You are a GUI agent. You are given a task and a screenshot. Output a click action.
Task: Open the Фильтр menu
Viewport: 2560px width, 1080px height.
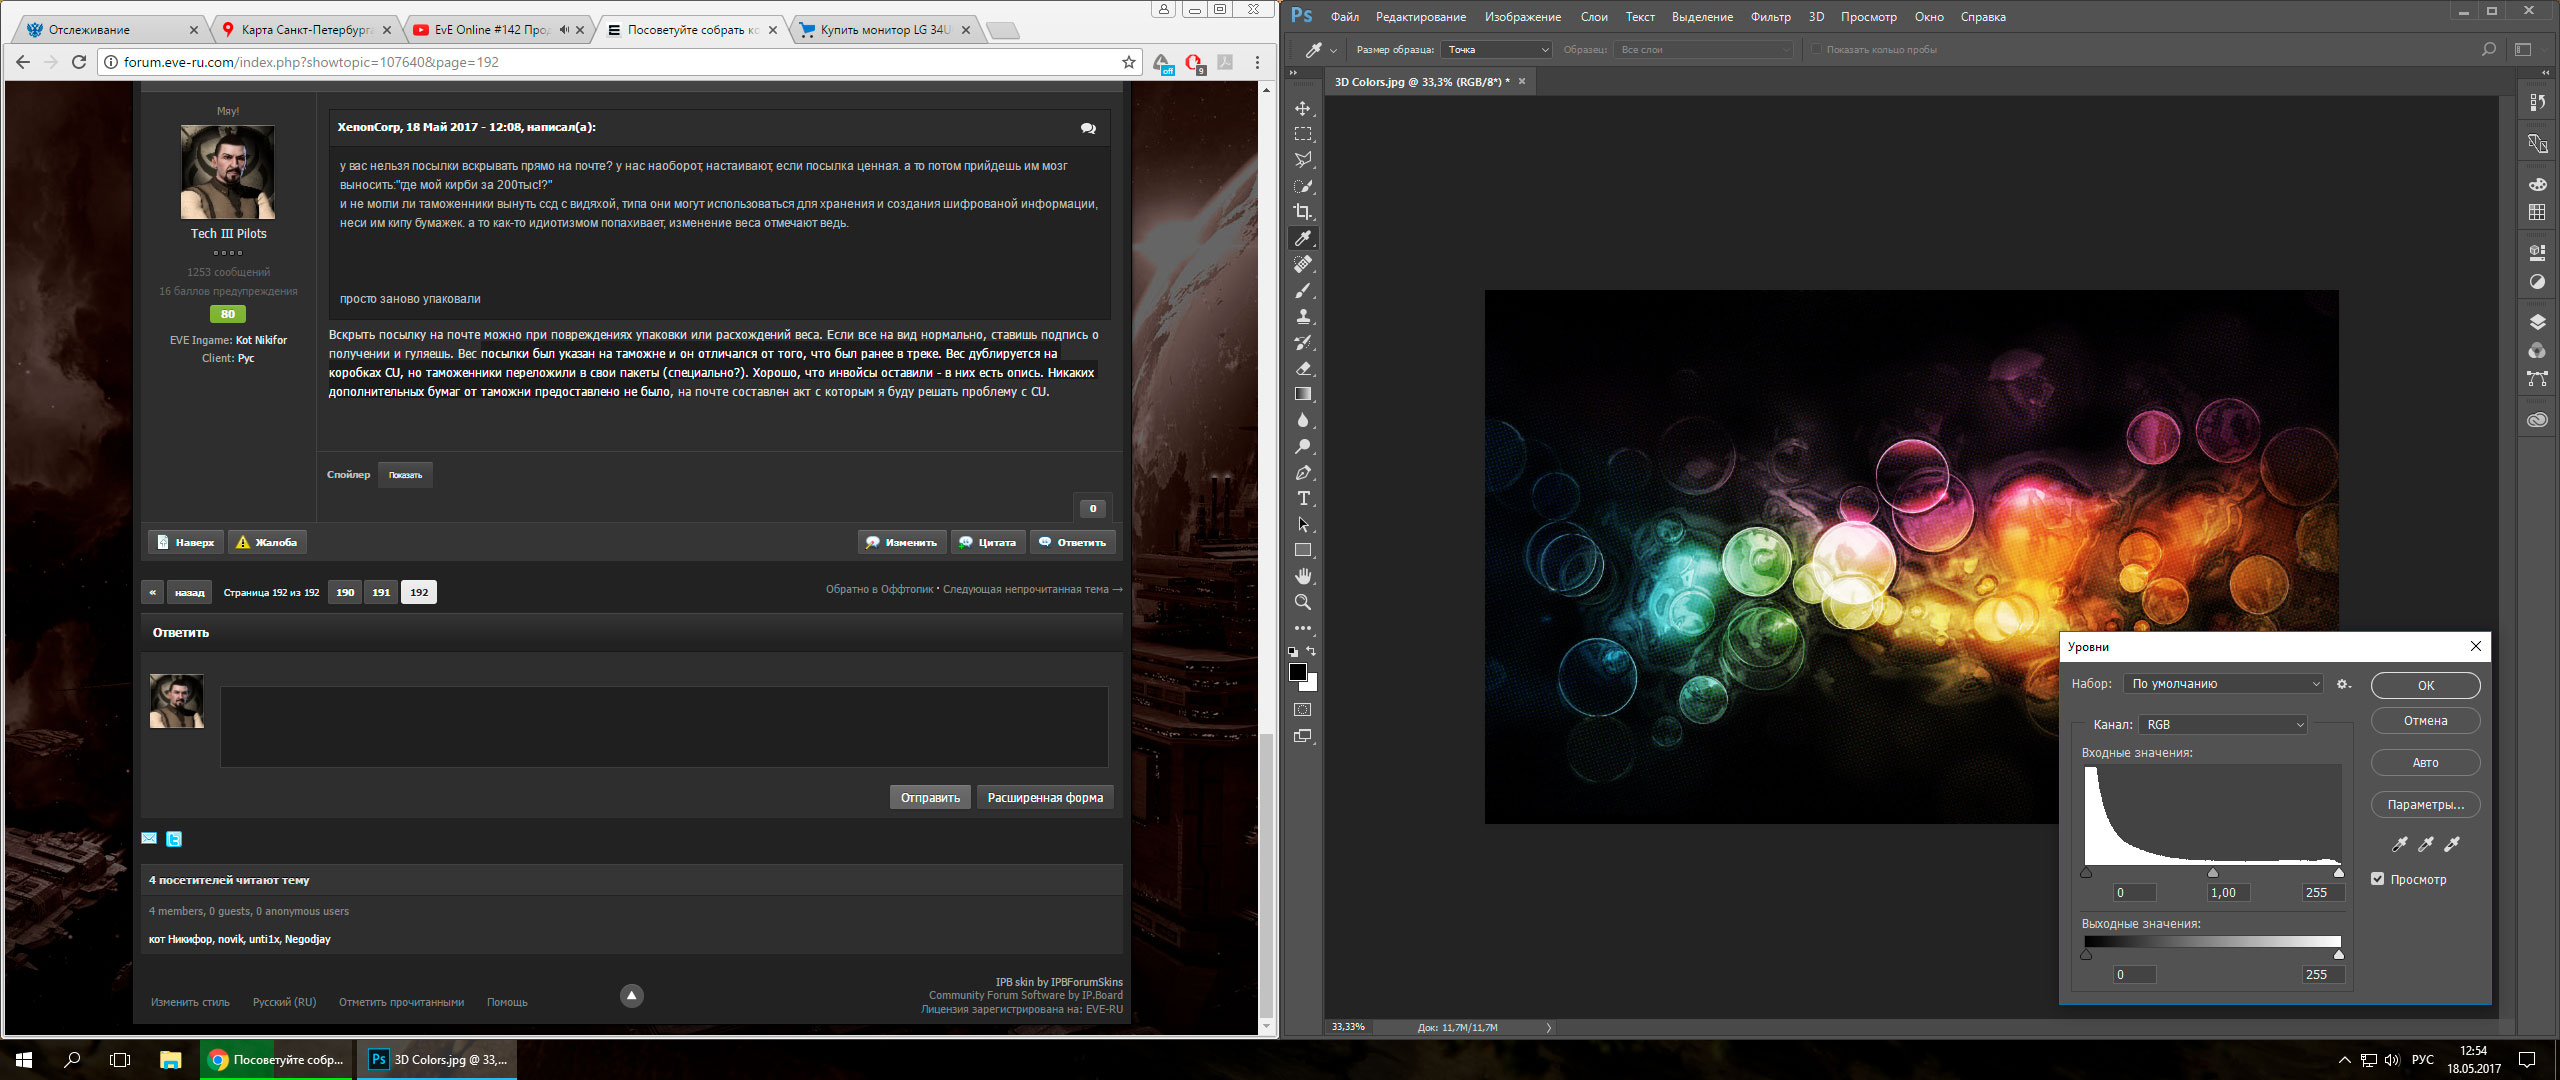point(1770,17)
